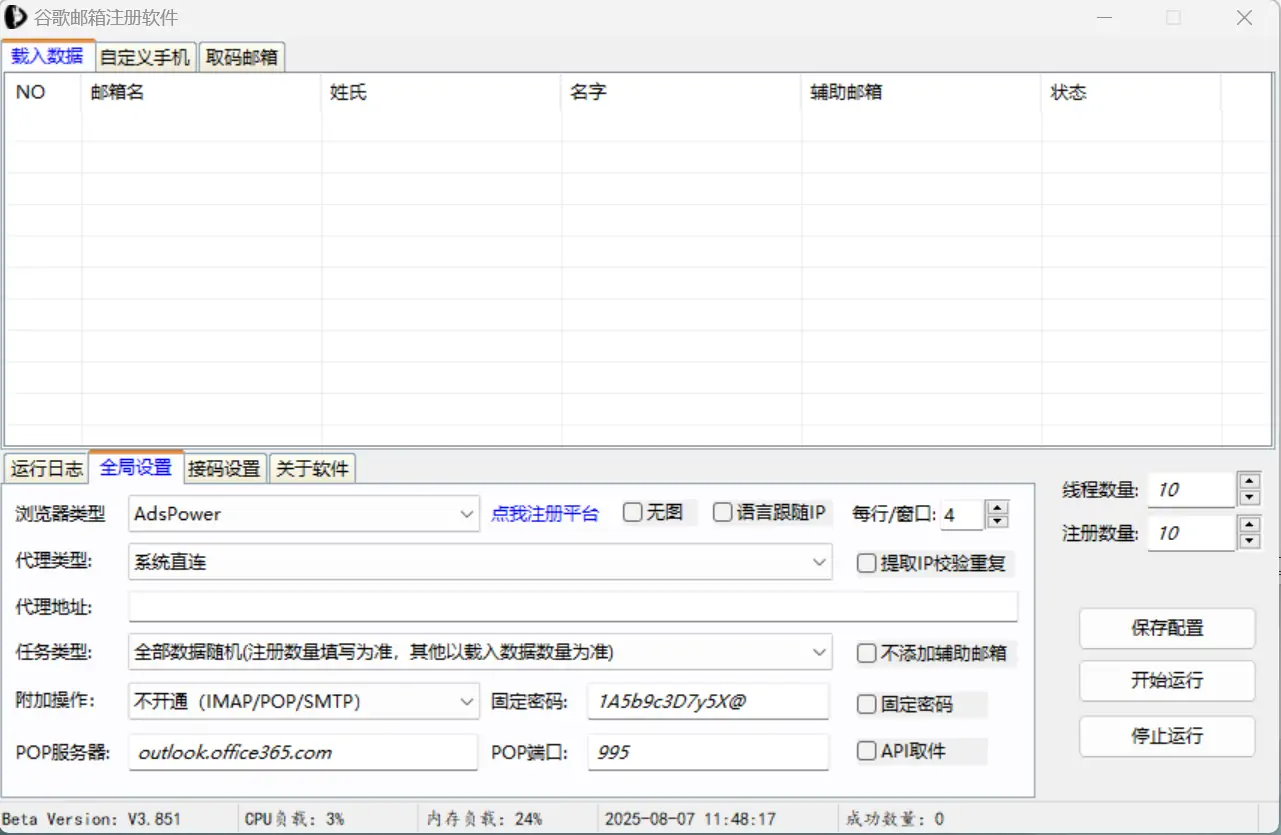Image resolution: width=1281 pixels, height=835 pixels.
Task: Open the 点我注册平台 link
Action: 545,514
